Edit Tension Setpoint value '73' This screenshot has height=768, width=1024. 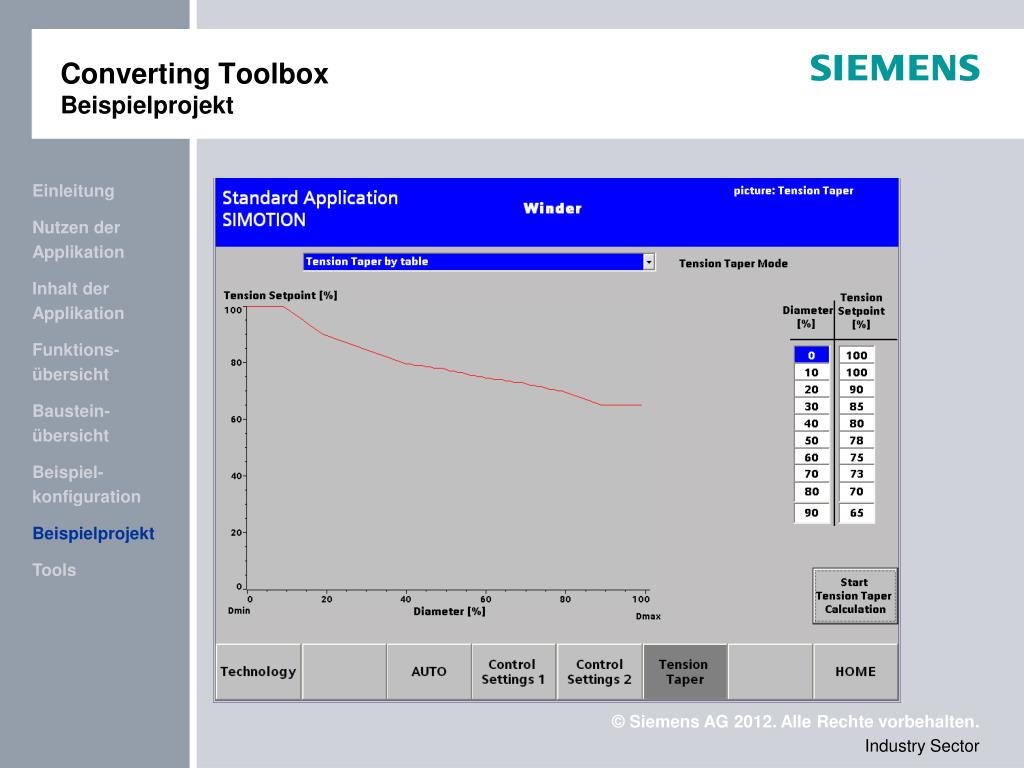(x=856, y=473)
